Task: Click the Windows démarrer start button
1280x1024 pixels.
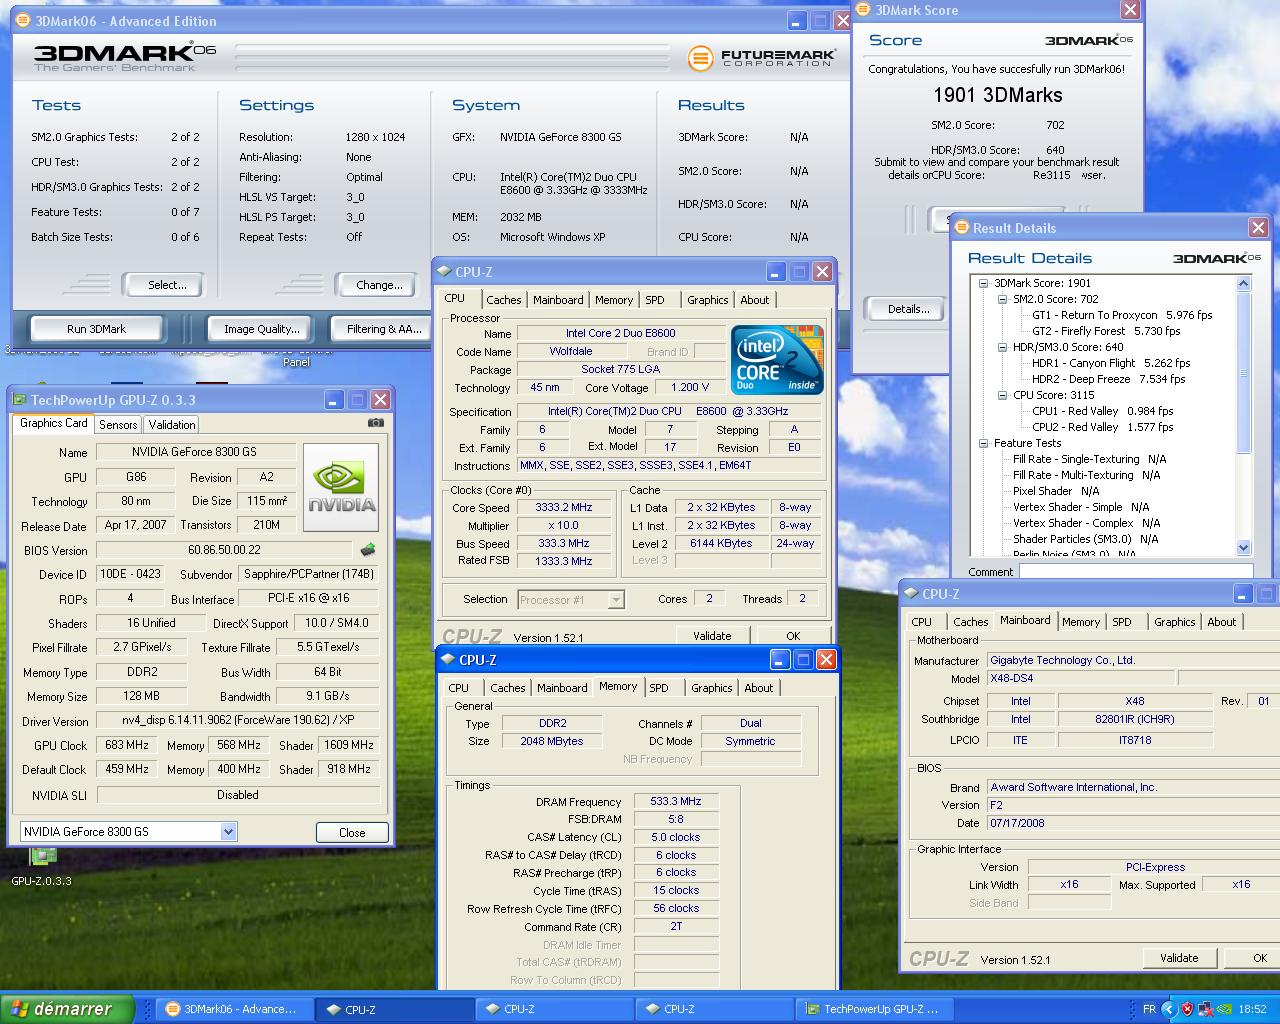Action: (67, 1009)
